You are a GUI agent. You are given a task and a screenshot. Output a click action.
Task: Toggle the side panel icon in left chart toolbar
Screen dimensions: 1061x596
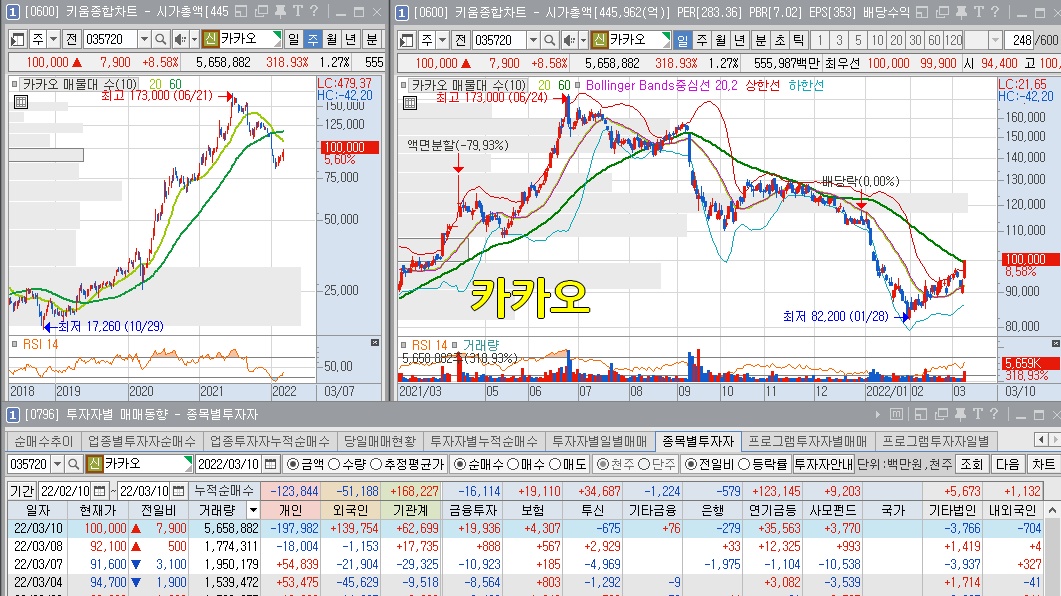coord(18,40)
